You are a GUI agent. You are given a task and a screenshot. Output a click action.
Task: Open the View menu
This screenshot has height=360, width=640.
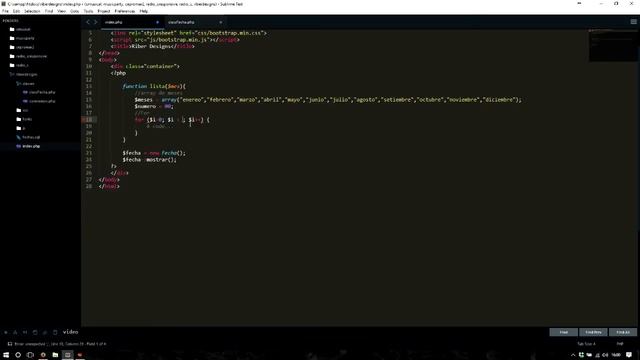click(x=62, y=11)
